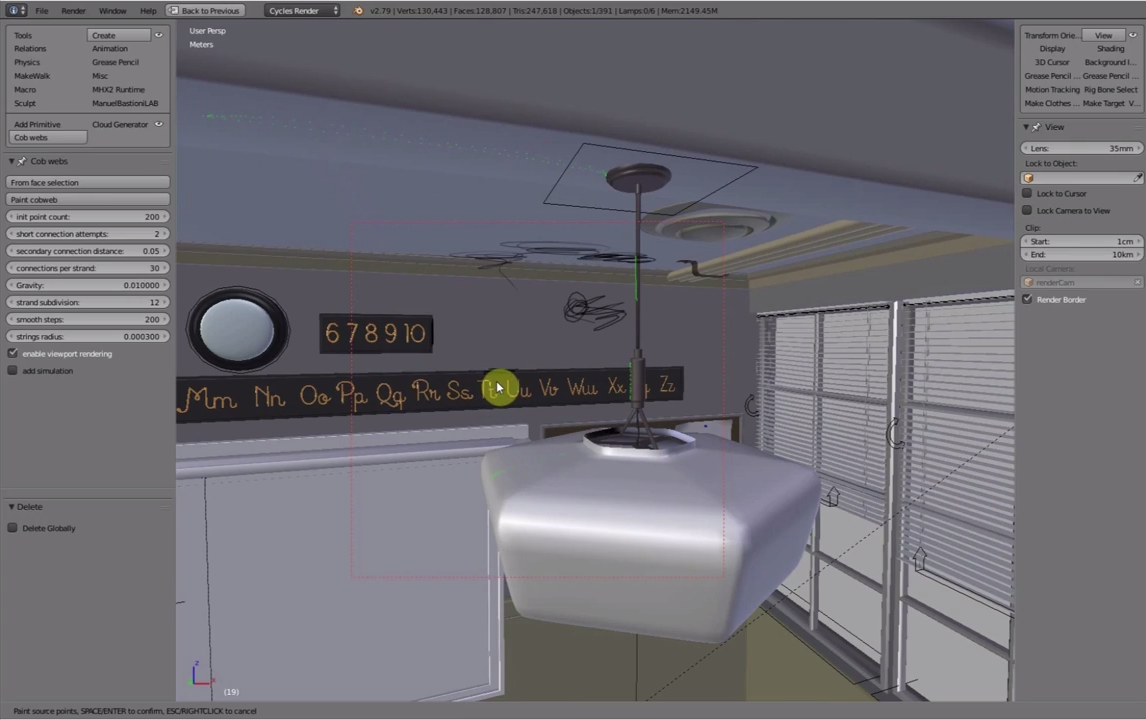Click the Lens 35mm value field
Viewport: 1146px width, 720px height.
coord(1082,148)
